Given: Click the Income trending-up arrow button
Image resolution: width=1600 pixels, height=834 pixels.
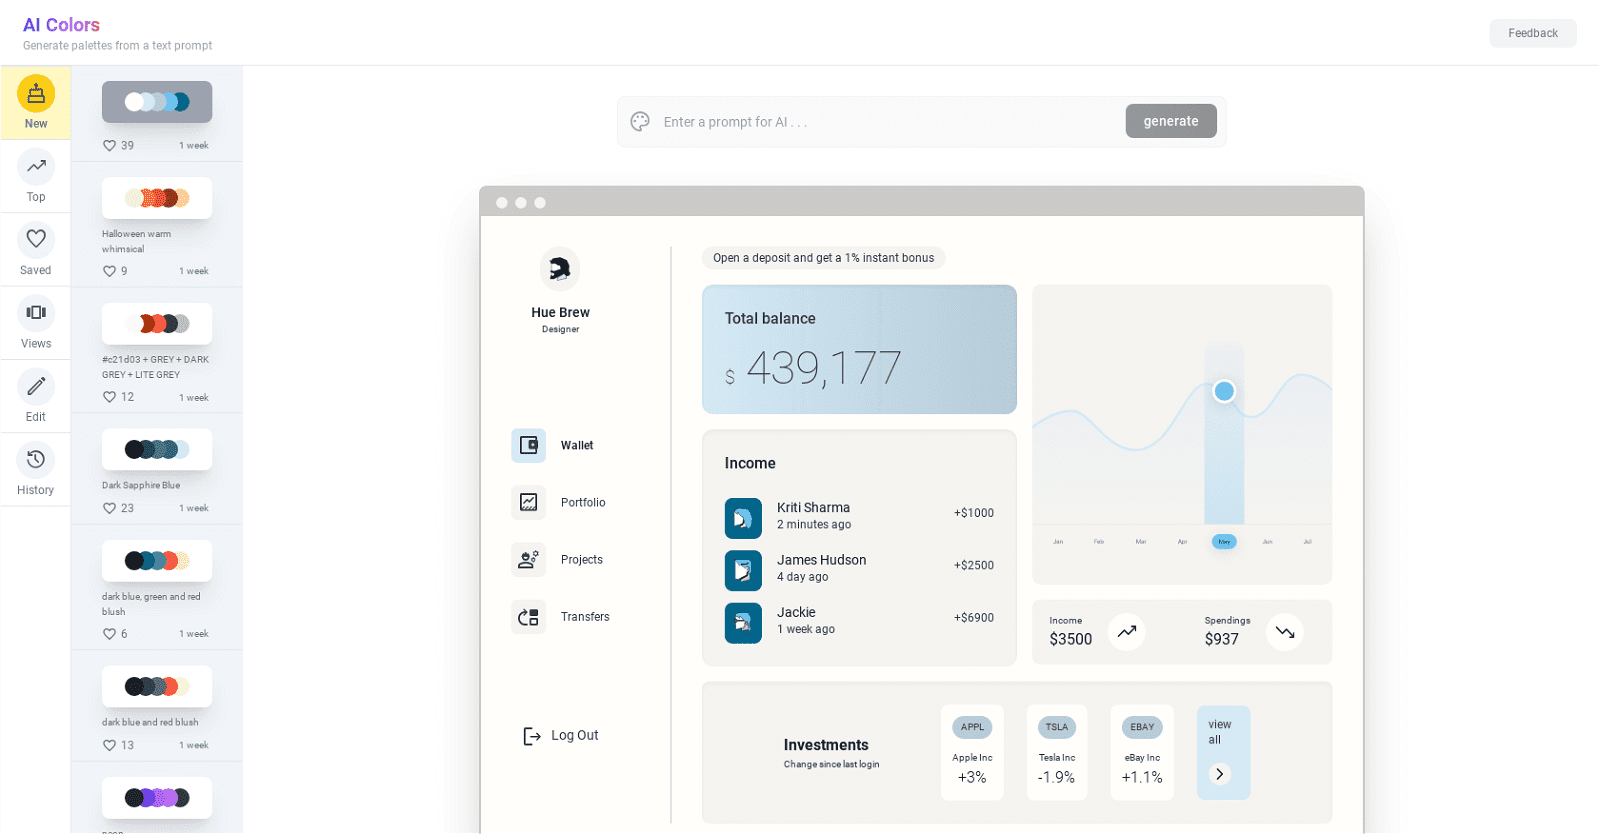Looking at the screenshot, I should coord(1127,632).
